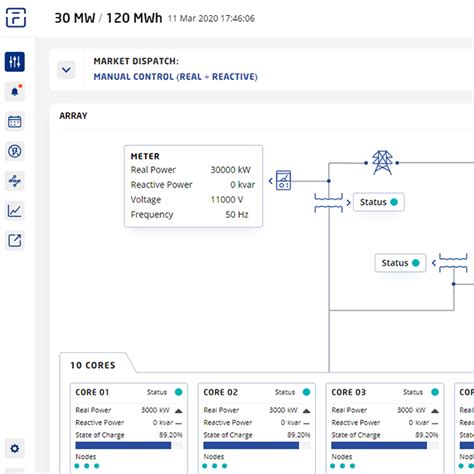
Task: Click the external link export icon
Action: [15, 240]
